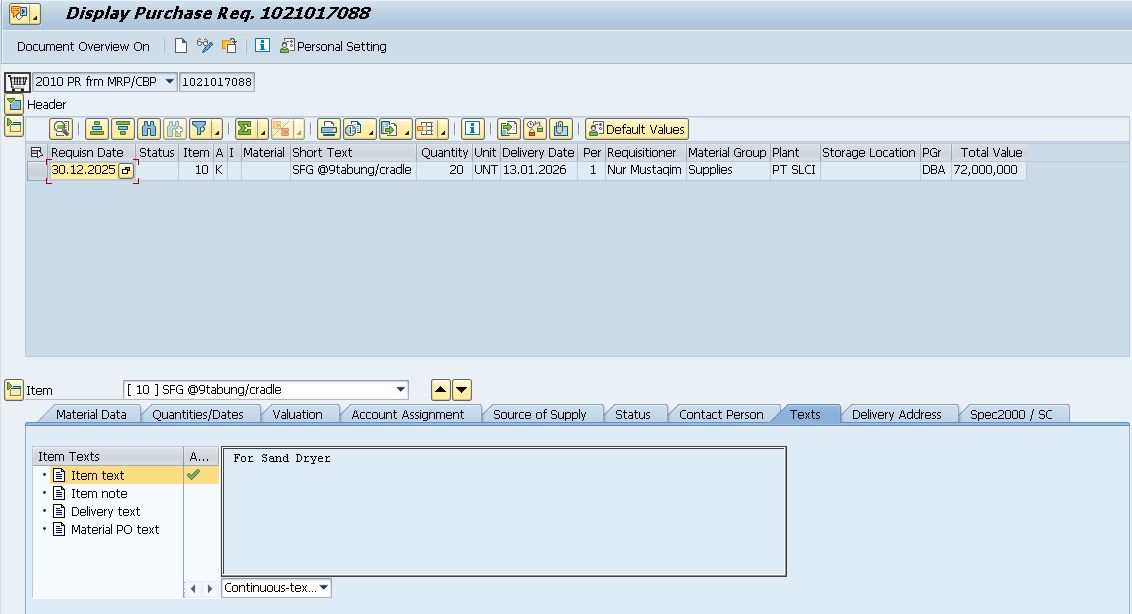Click the Find binoculars icon in grid toolbar
Image resolution: width=1132 pixels, height=614 pixels.
pyautogui.click(x=149, y=129)
